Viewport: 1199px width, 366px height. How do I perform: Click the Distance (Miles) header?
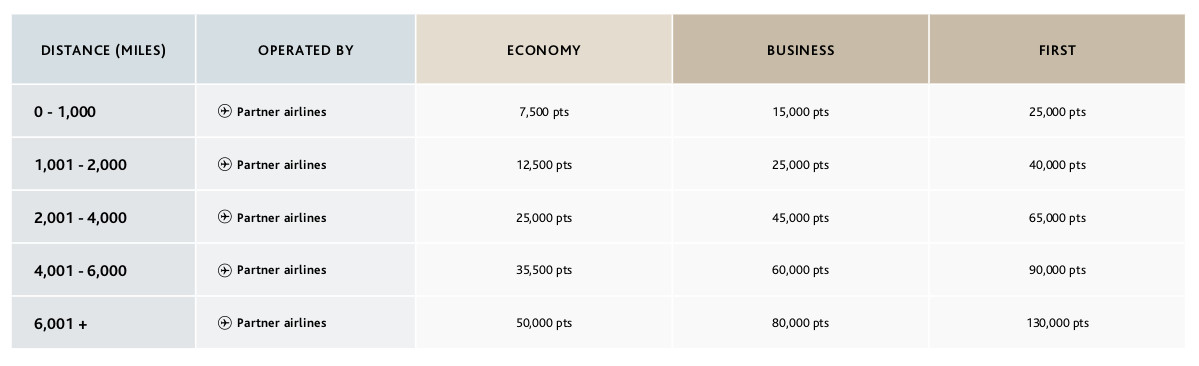point(103,49)
